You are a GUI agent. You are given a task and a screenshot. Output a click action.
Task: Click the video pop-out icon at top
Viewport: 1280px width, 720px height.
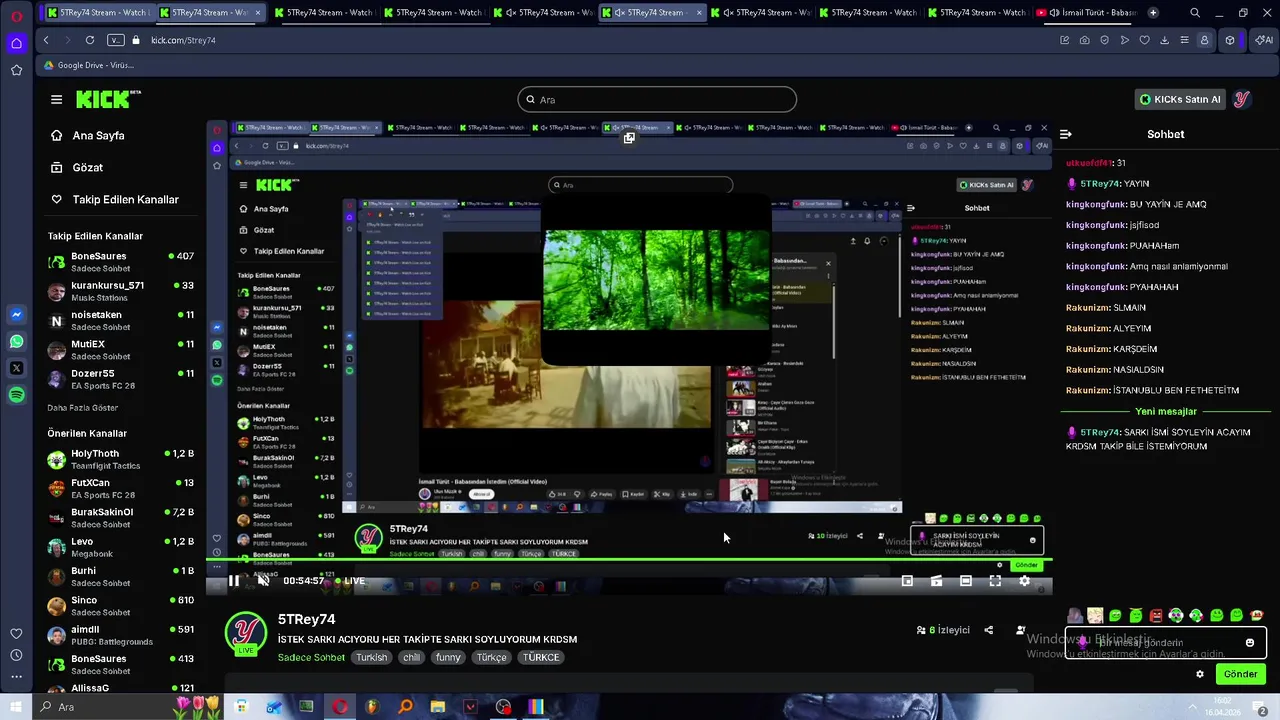tap(629, 138)
